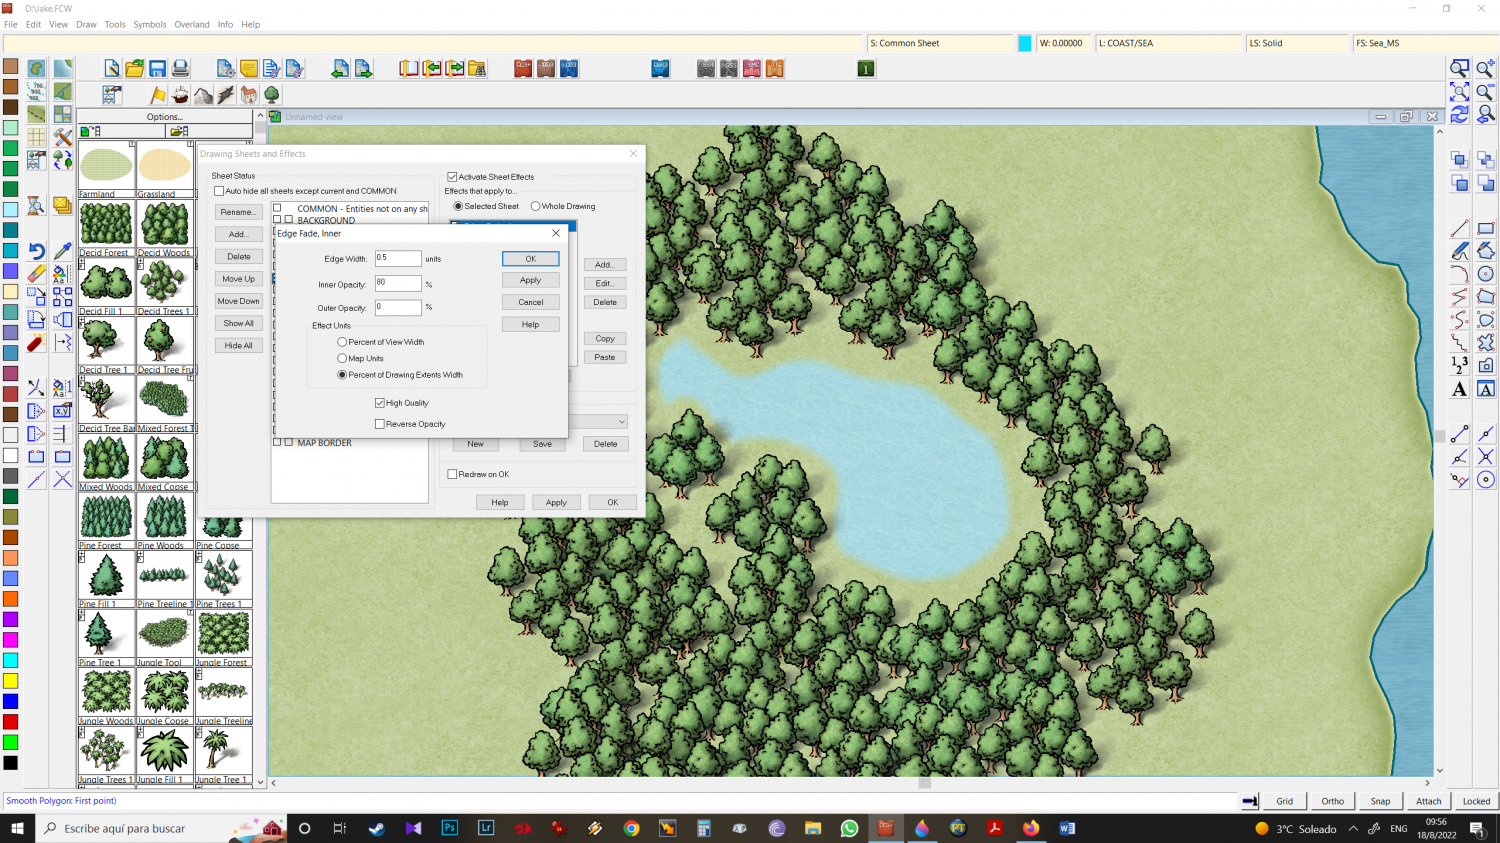
Task: Select the Whole Drawing radio button
Action: click(535, 206)
